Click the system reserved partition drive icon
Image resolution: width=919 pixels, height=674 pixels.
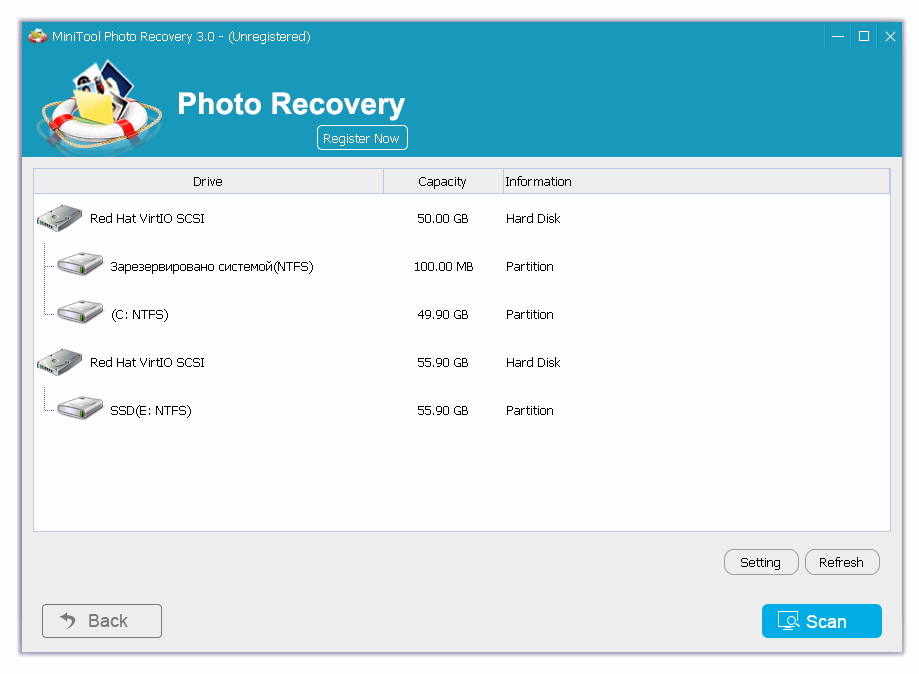click(x=80, y=265)
